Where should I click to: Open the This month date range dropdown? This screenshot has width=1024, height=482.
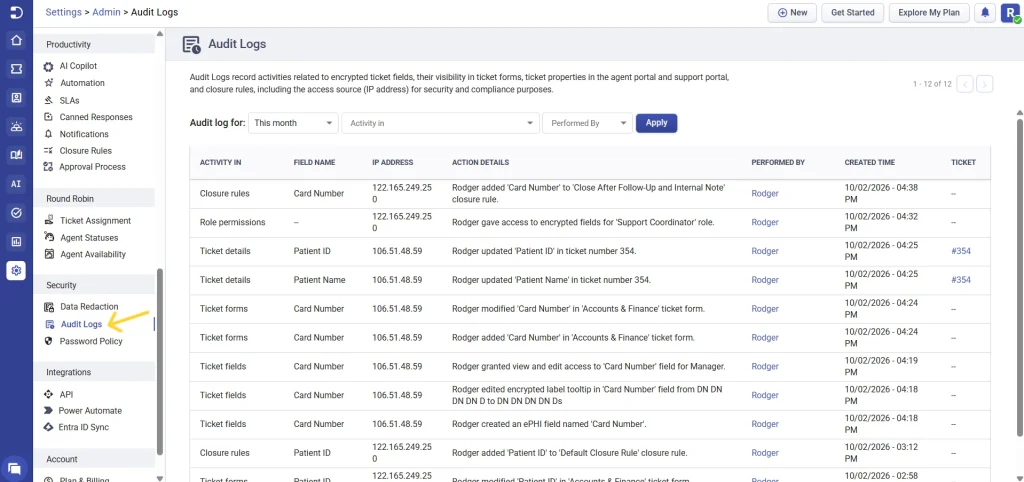pyautogui.click(x=293, y=123)
